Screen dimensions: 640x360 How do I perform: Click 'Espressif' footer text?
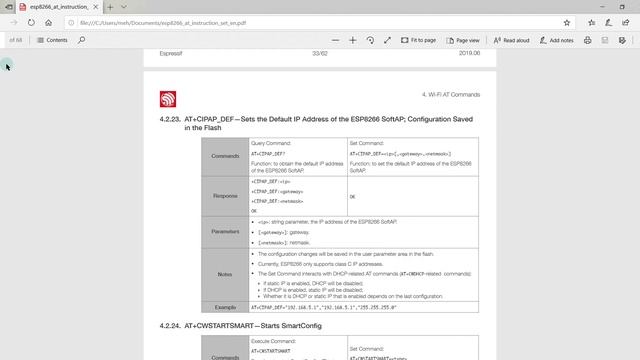[x=171, y=53]
